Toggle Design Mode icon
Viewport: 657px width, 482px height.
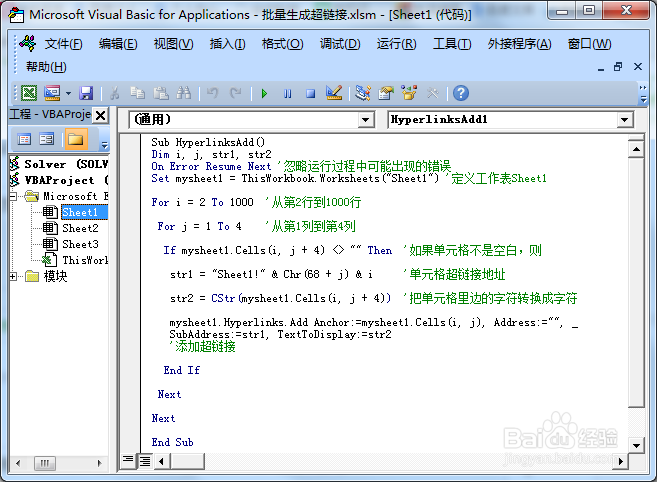coord(334,93)
